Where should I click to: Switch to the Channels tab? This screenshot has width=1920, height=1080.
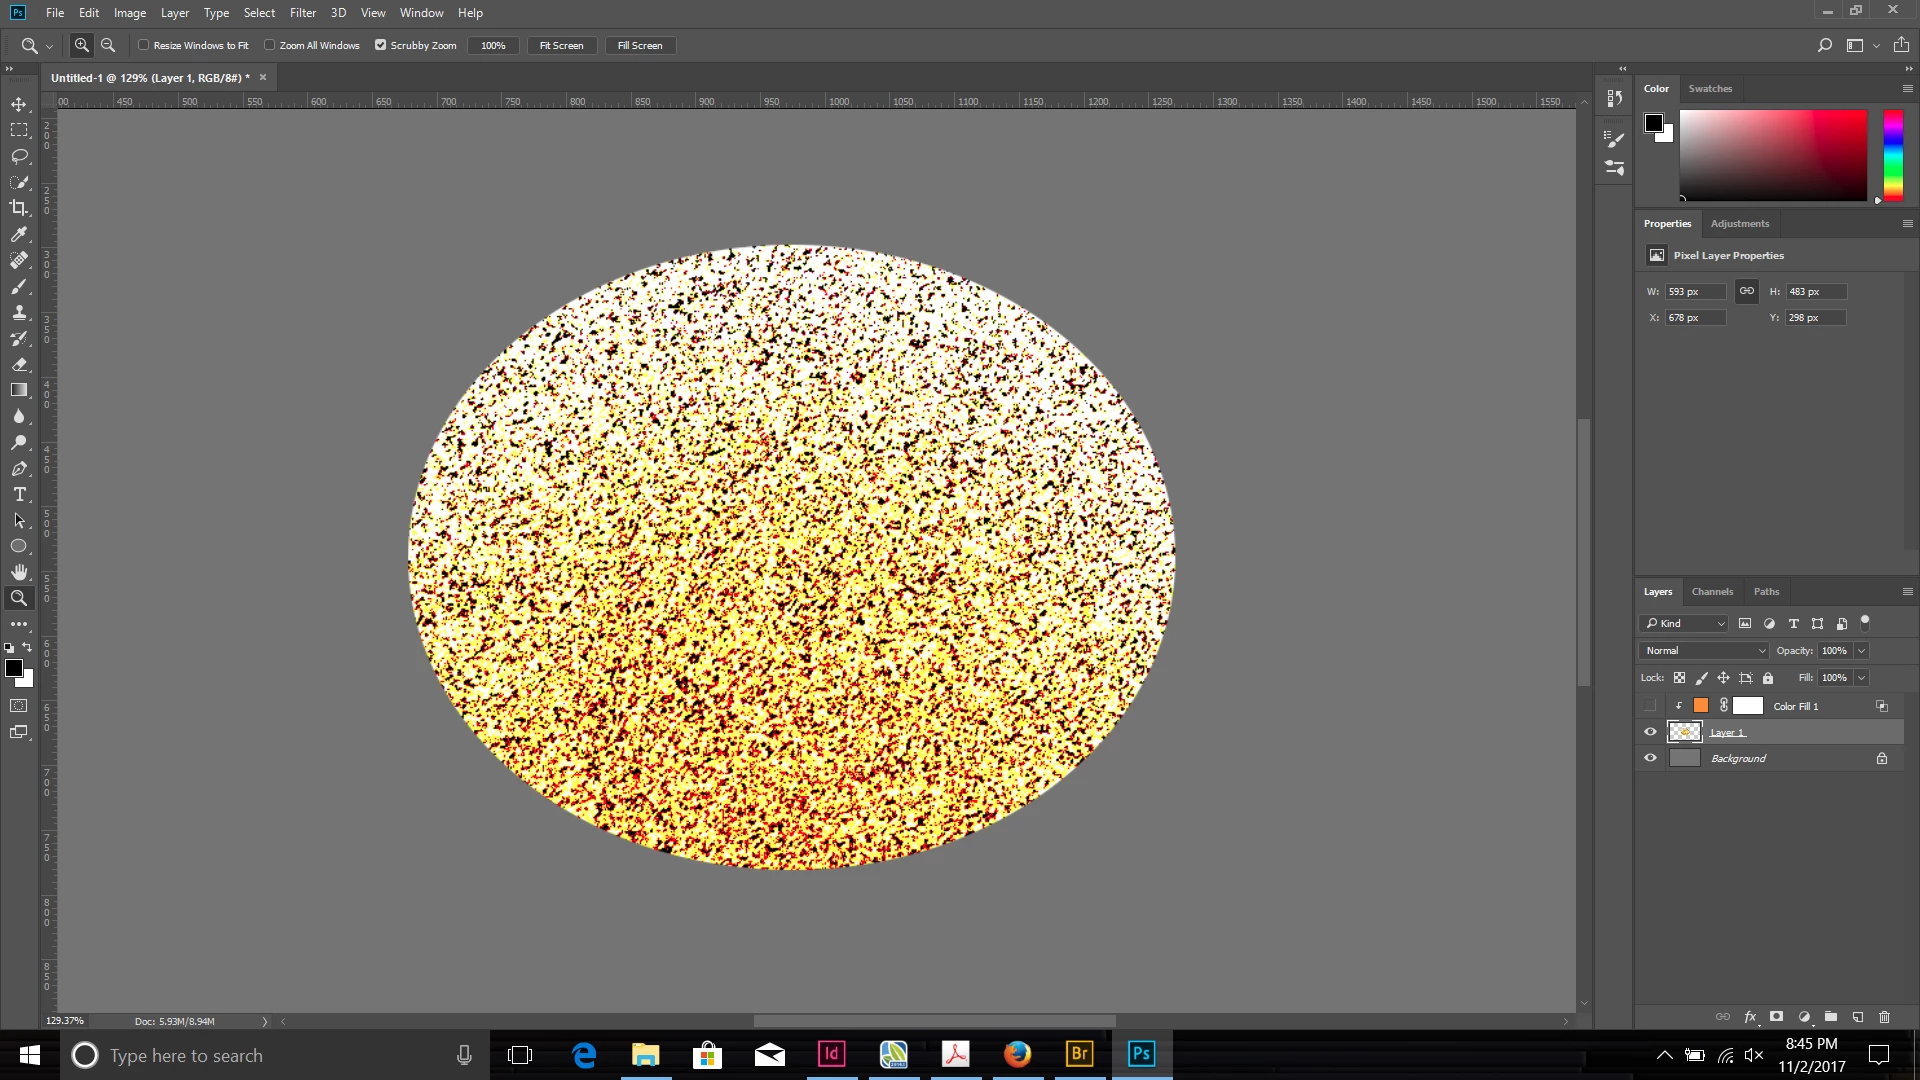pyautogui.click(x=1712, y=591)
